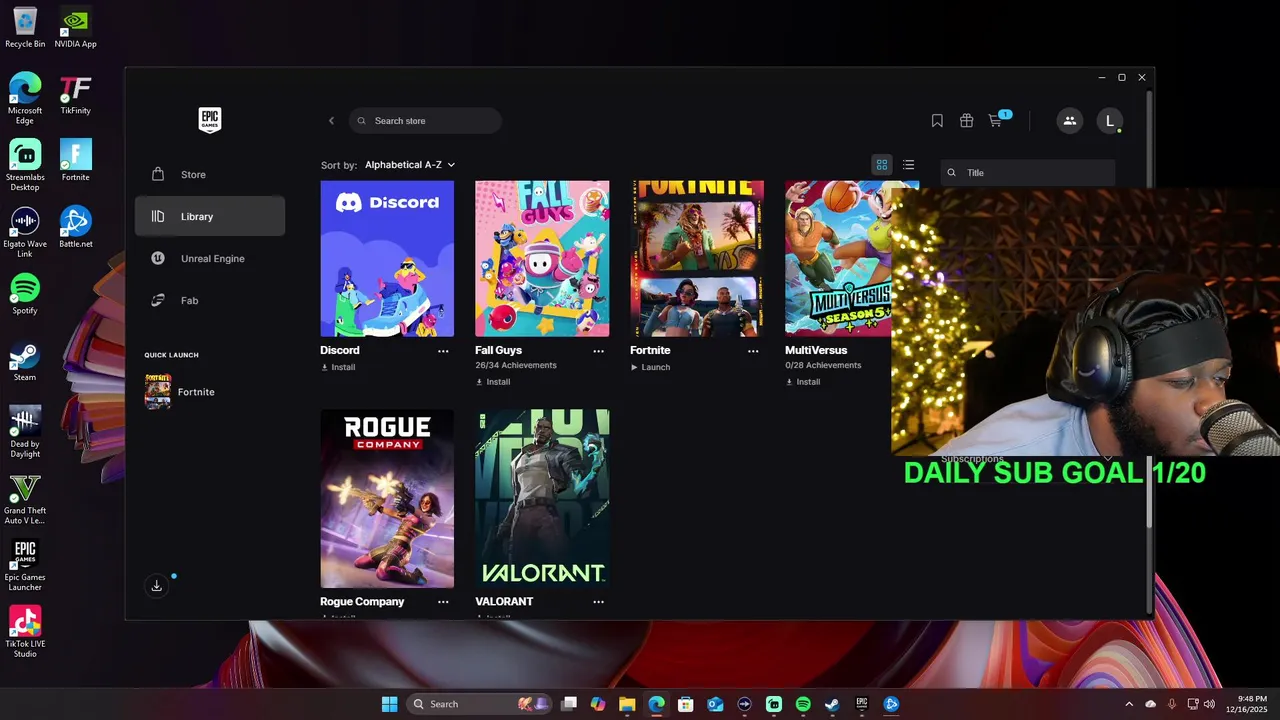
Task: Select Store in the sidebar
Action: [x=210, y=174]
